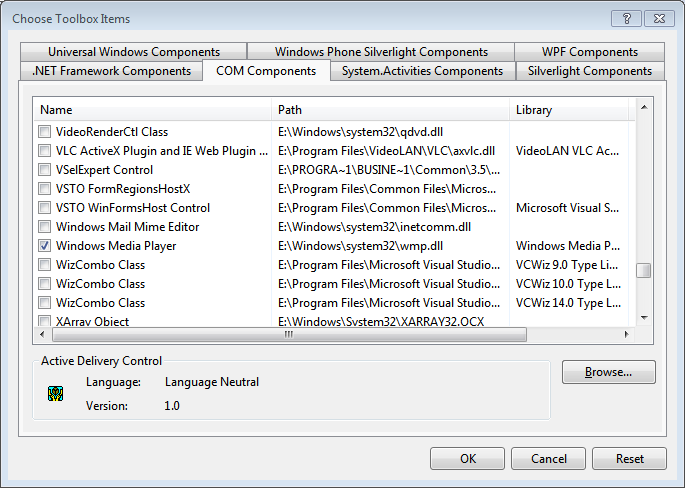Enable the VideoRenderCtl Class checkbox
This screenshot has width=685, height=488.
point(44,132)
